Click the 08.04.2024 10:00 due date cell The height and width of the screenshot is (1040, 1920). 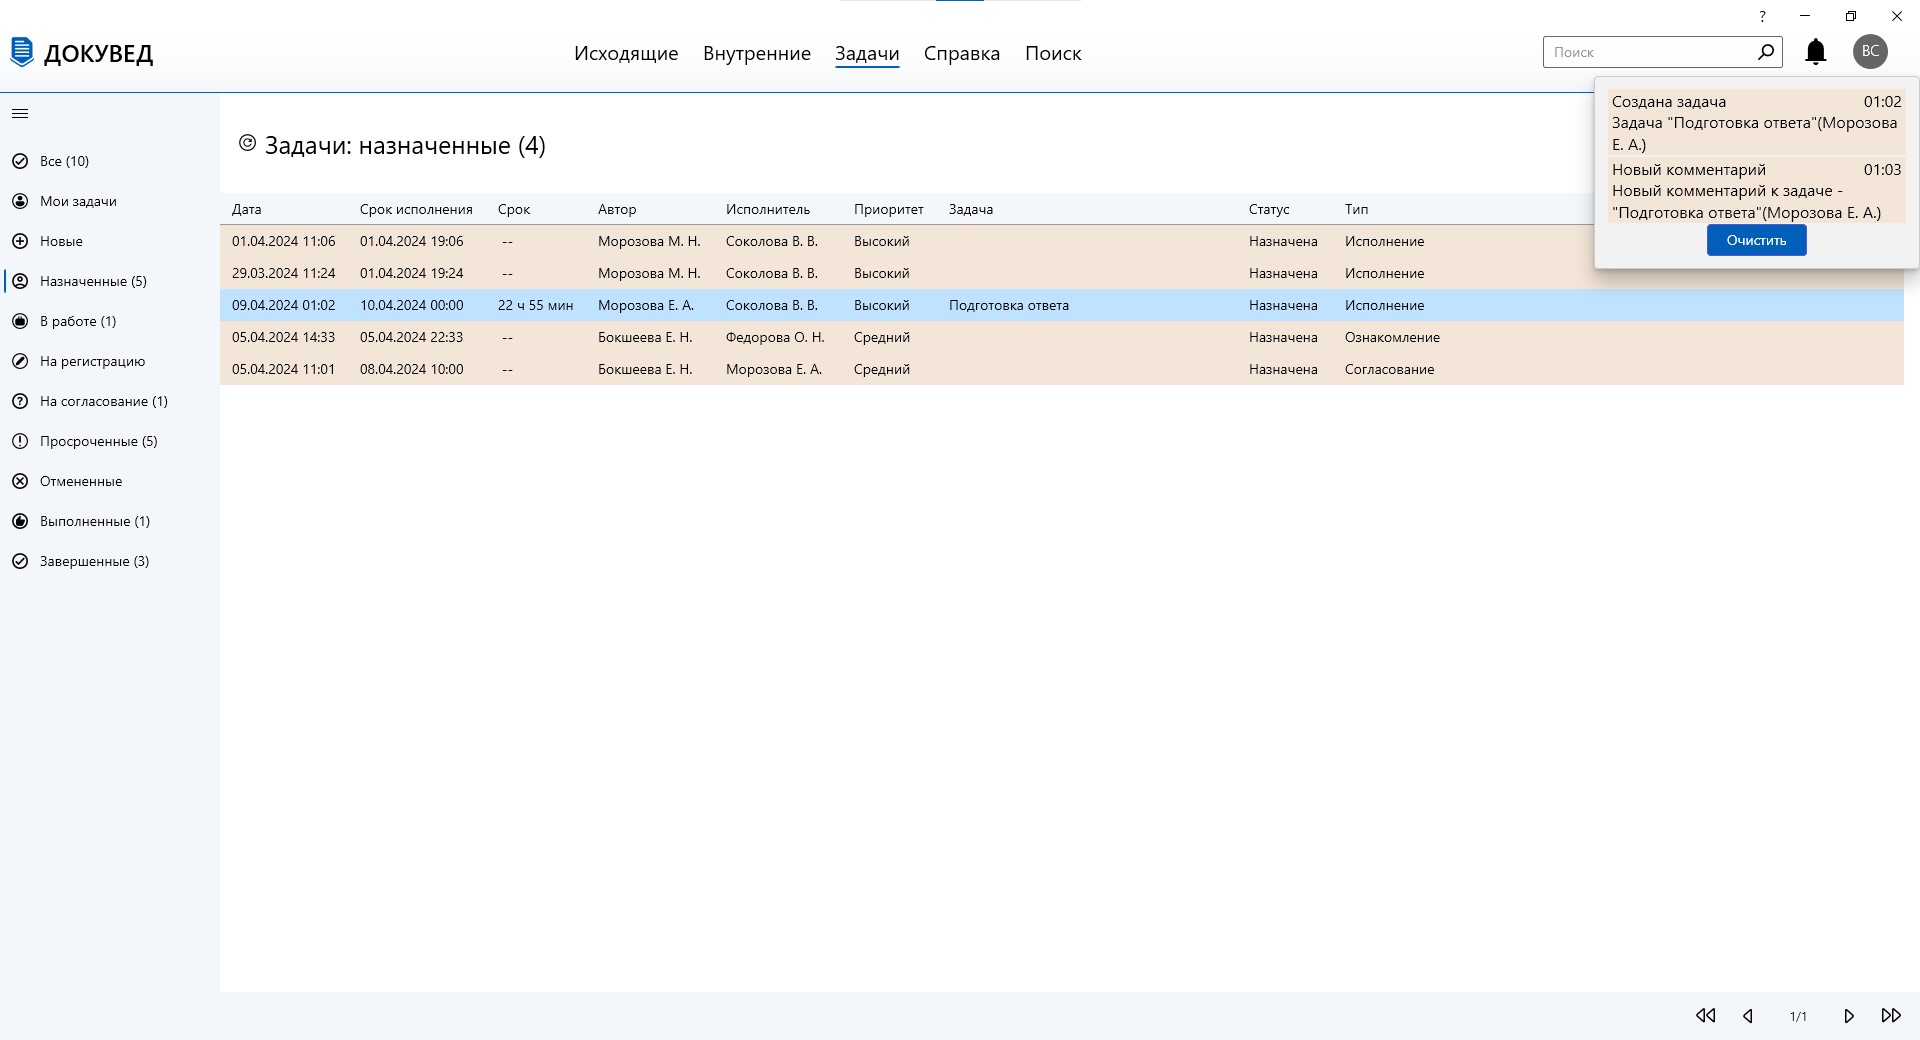[x=412, y=369]
